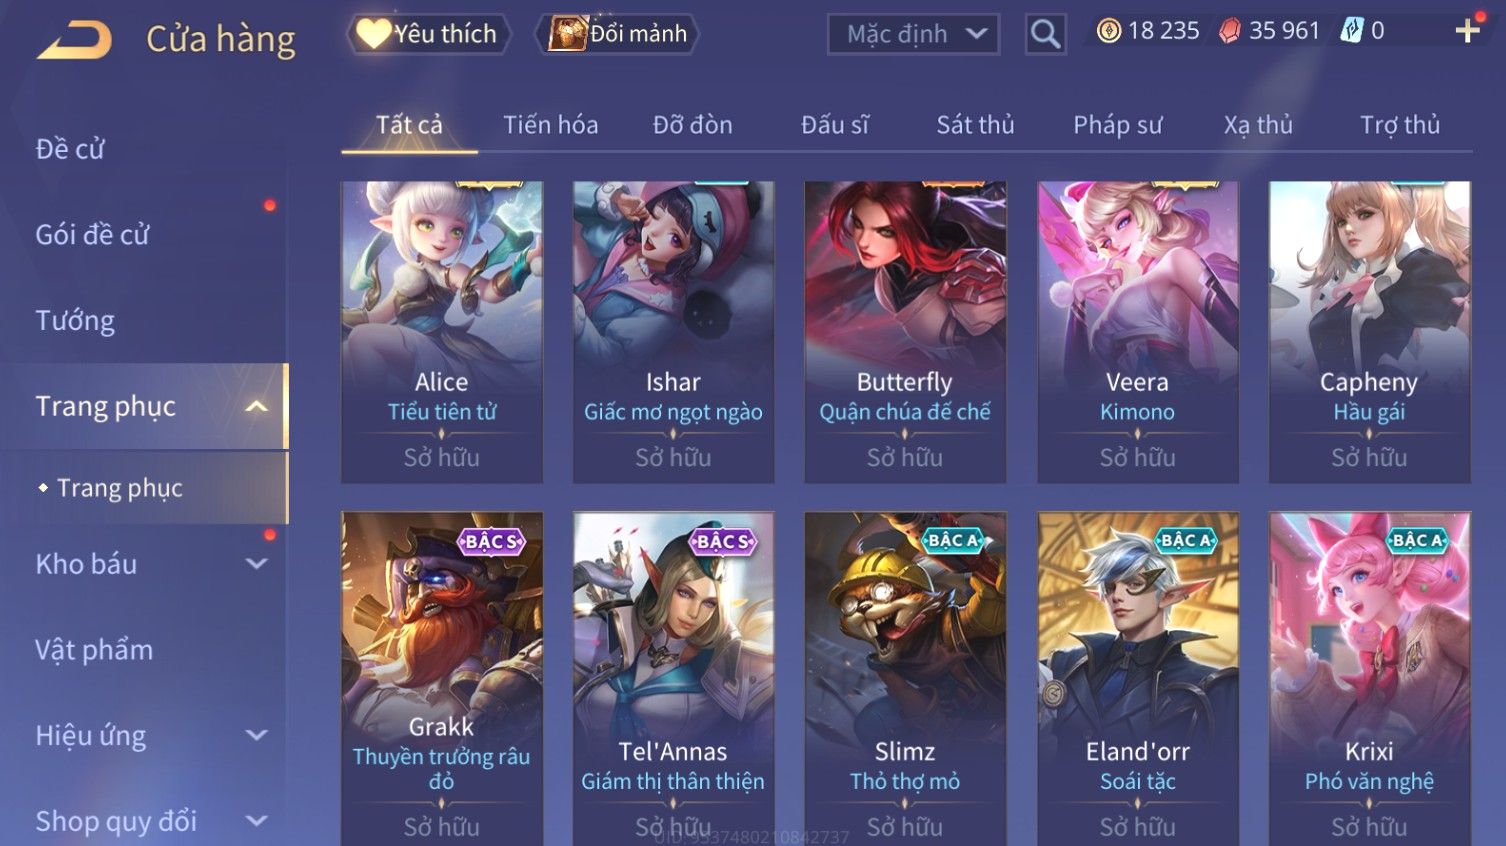Switch to the Sát thủ tab

pos(975,125)
